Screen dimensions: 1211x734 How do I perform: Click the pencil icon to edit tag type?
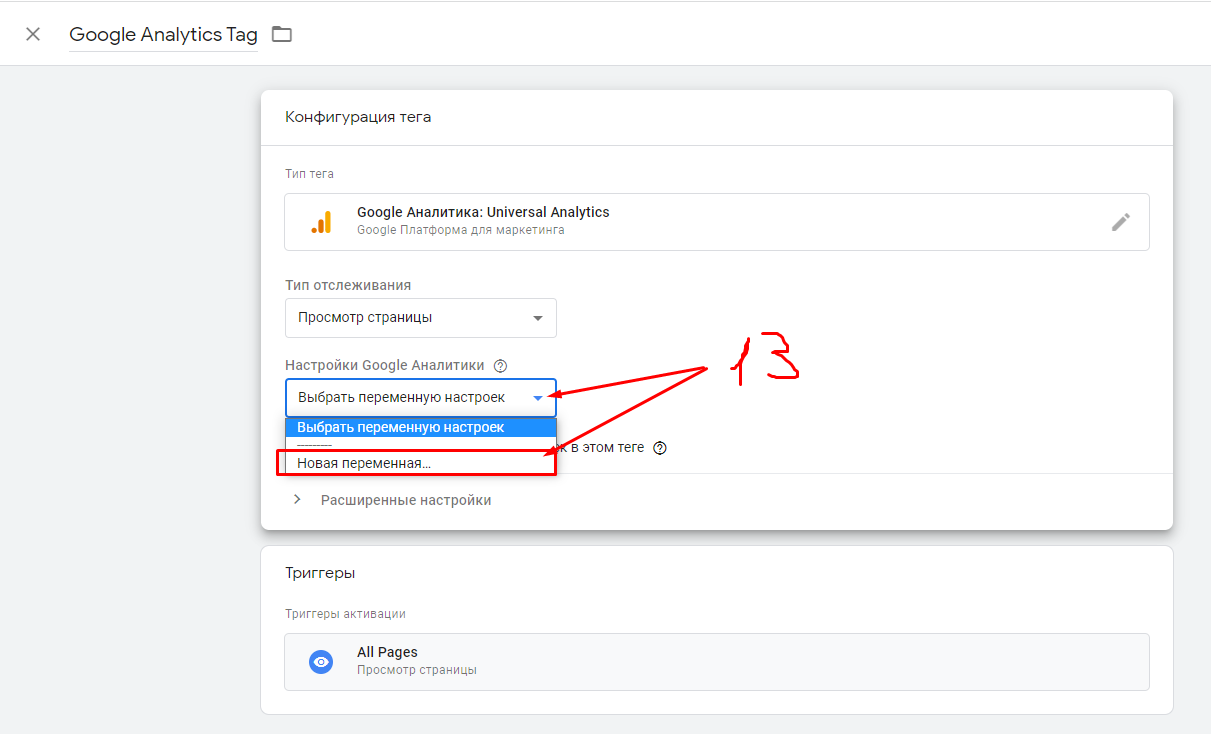click(1121, 222)
